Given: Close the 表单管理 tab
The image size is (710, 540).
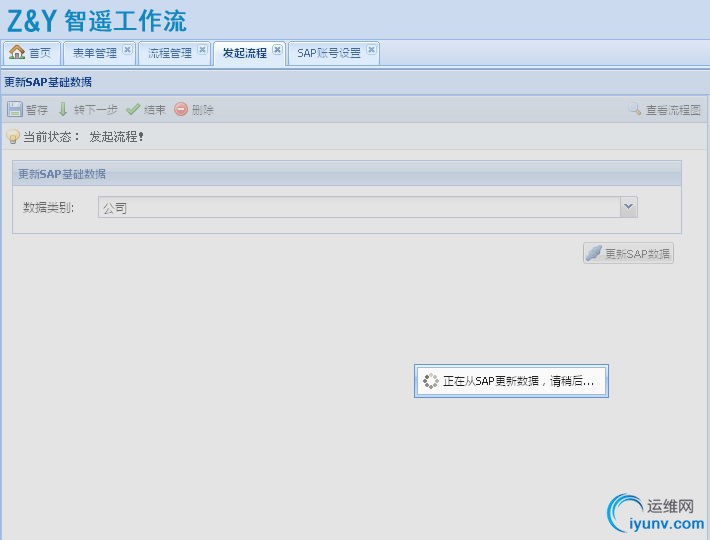Looking at the screenshot, I should click(128, 49).
